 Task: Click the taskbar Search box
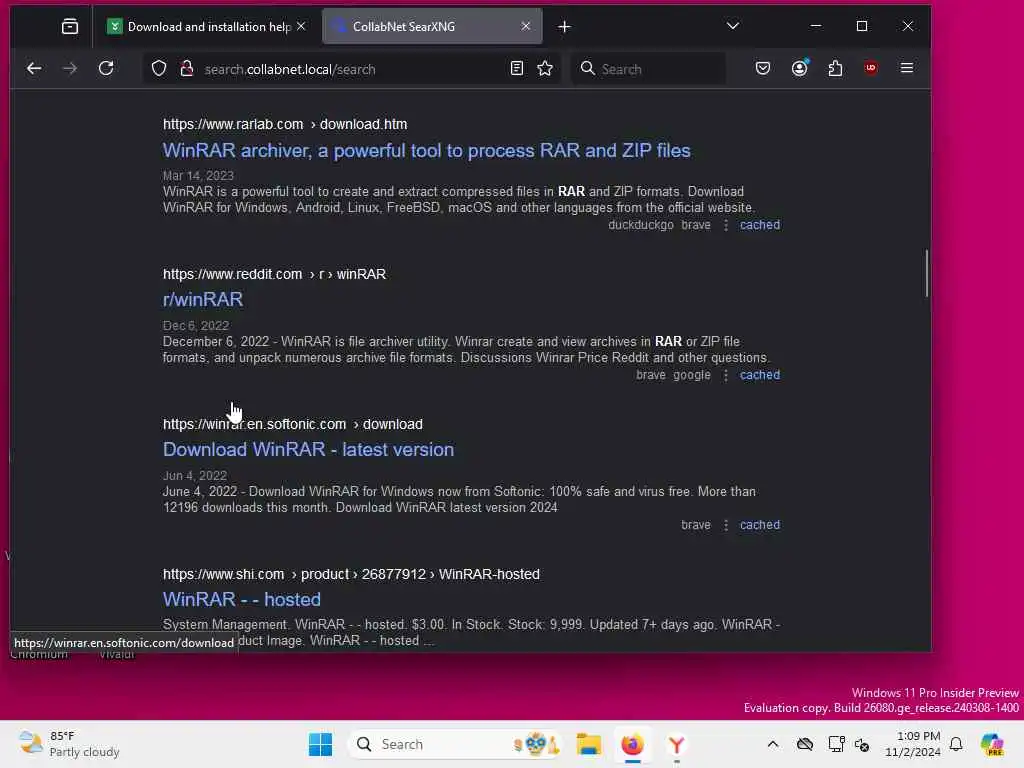click(x=455, y=744)
